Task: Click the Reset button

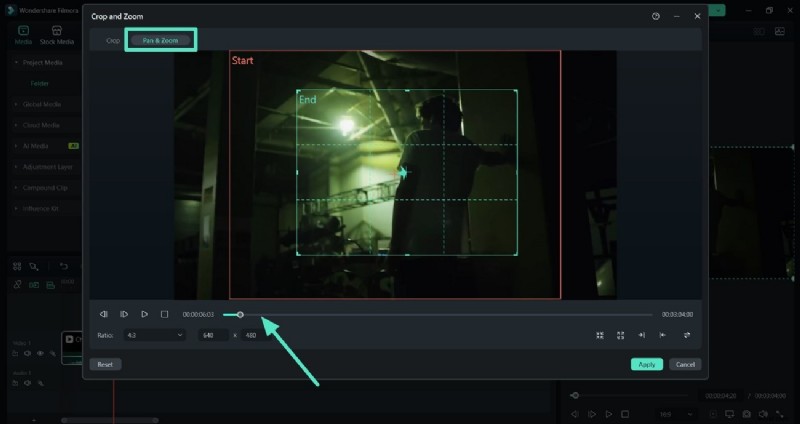Action: point(104,364)
